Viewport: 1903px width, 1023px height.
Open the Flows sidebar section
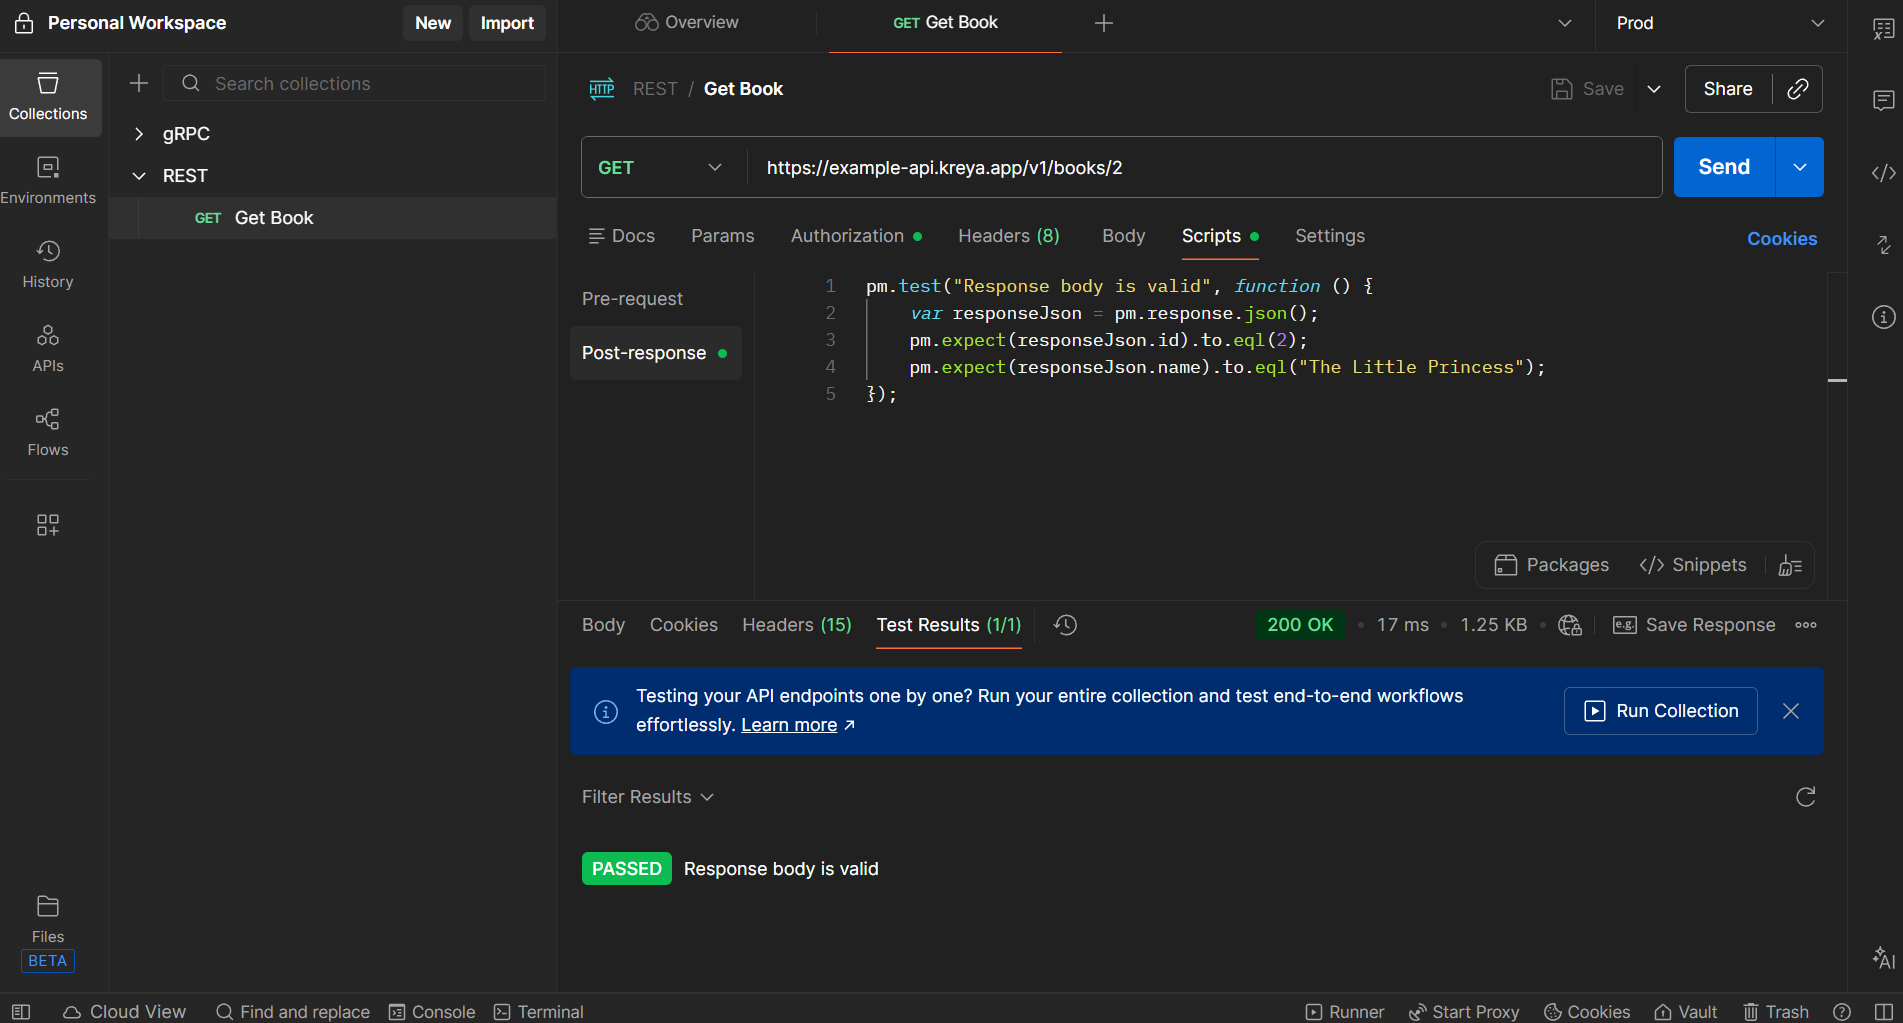[48, 432]
